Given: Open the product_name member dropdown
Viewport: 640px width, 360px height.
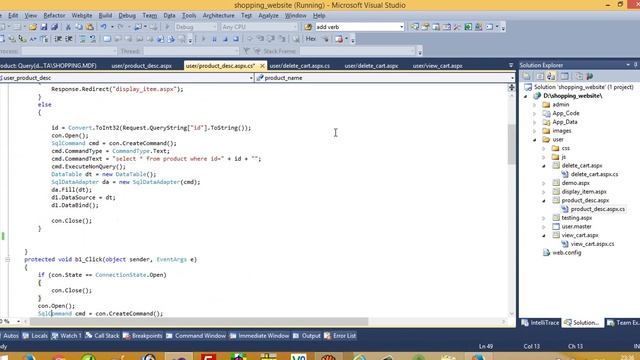Looking at the screenshot, I should click(512, 78).
